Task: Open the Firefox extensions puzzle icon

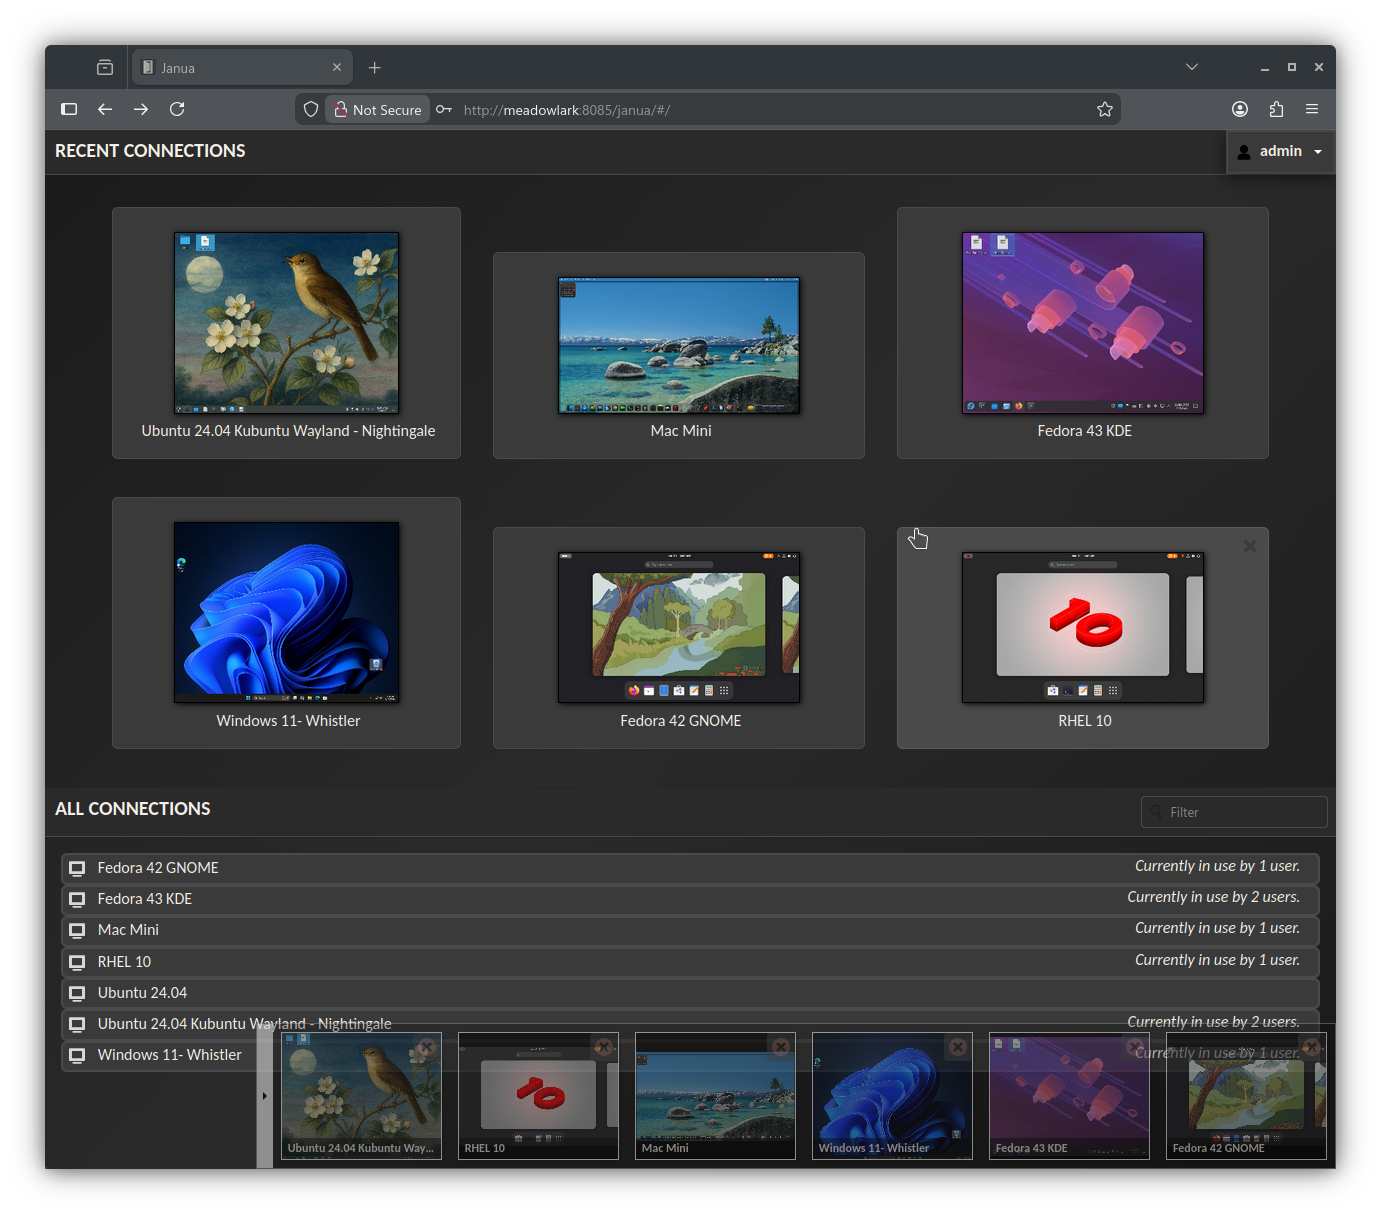Action: point(1276,109)
